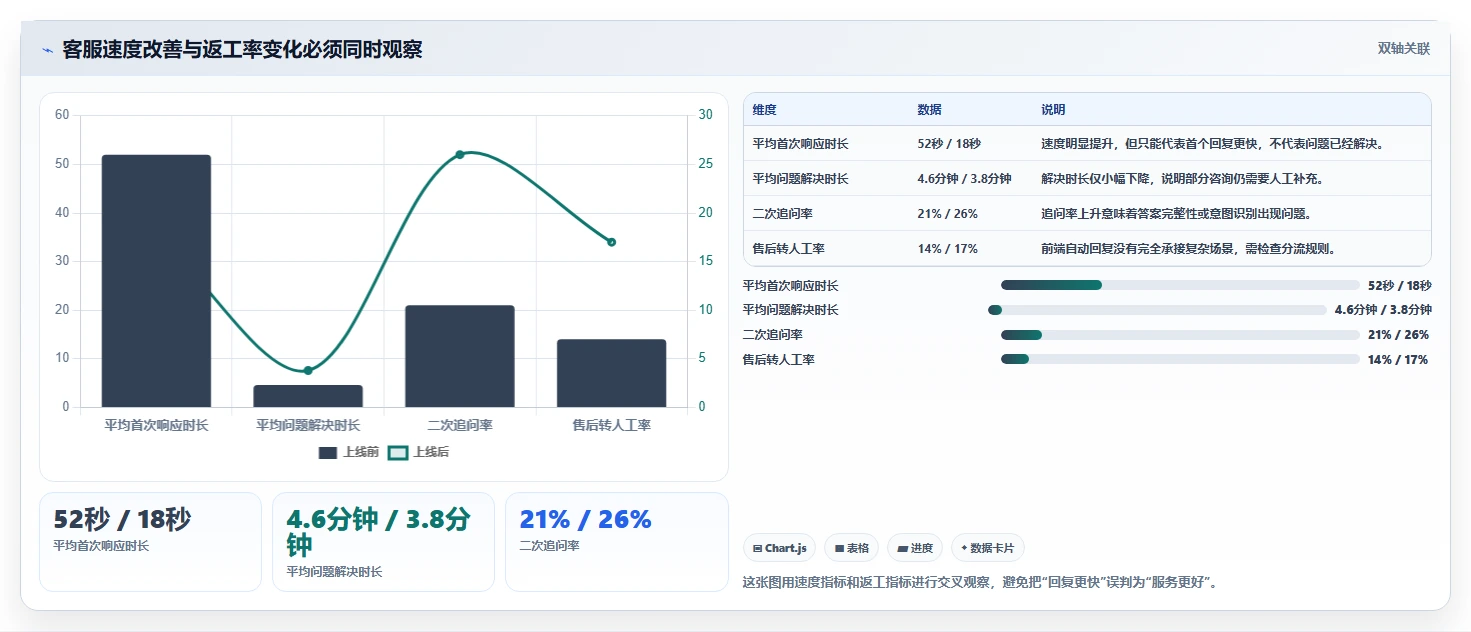Image resolution: width=1471 pixels, height=632 pixels.
Task: Toggle the 上线前 legend item
Action: (x=349, y=452)
